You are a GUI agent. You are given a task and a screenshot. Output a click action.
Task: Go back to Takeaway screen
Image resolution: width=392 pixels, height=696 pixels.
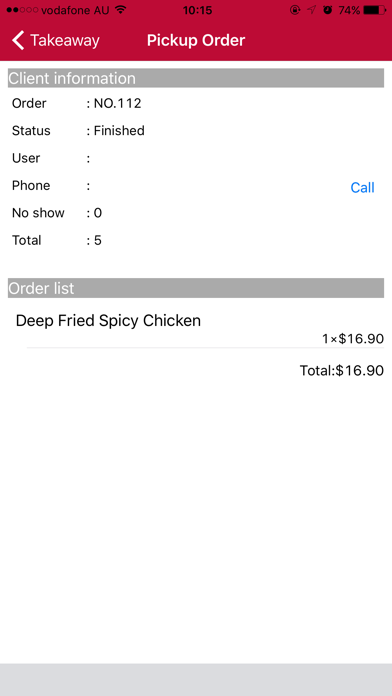[x=55, y=40]
